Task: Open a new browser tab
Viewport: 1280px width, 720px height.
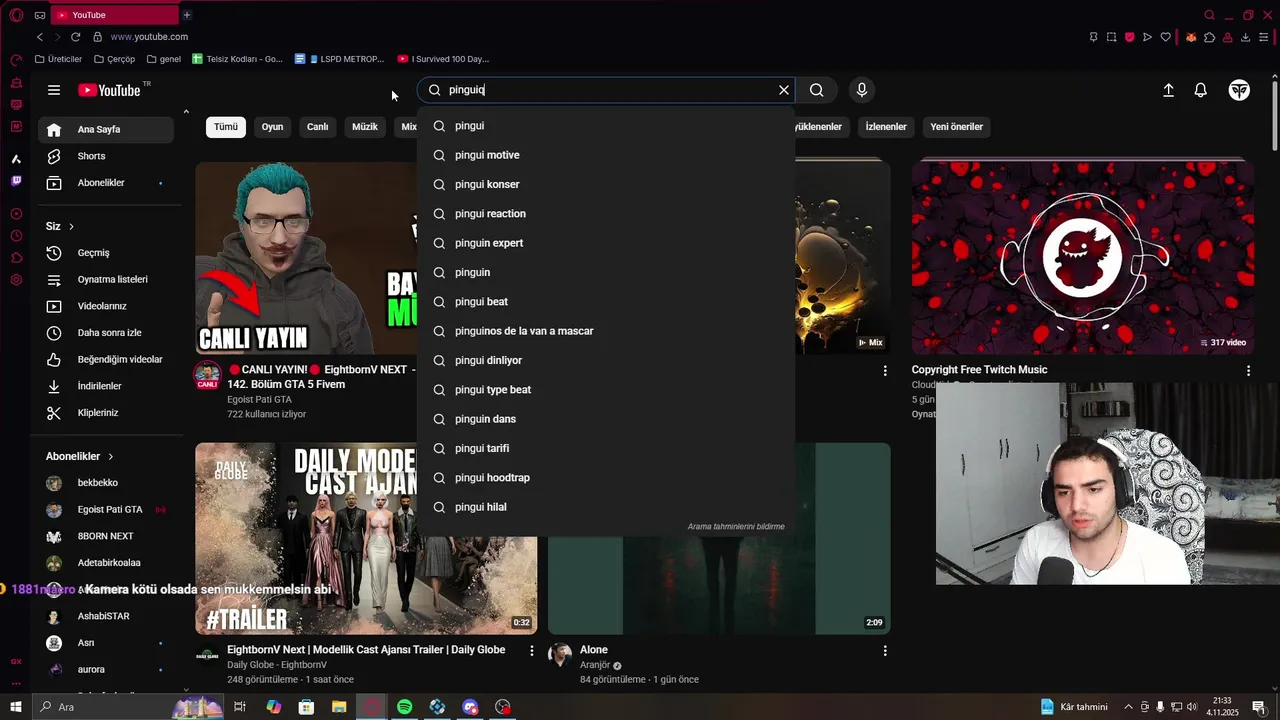Action: 186,15
